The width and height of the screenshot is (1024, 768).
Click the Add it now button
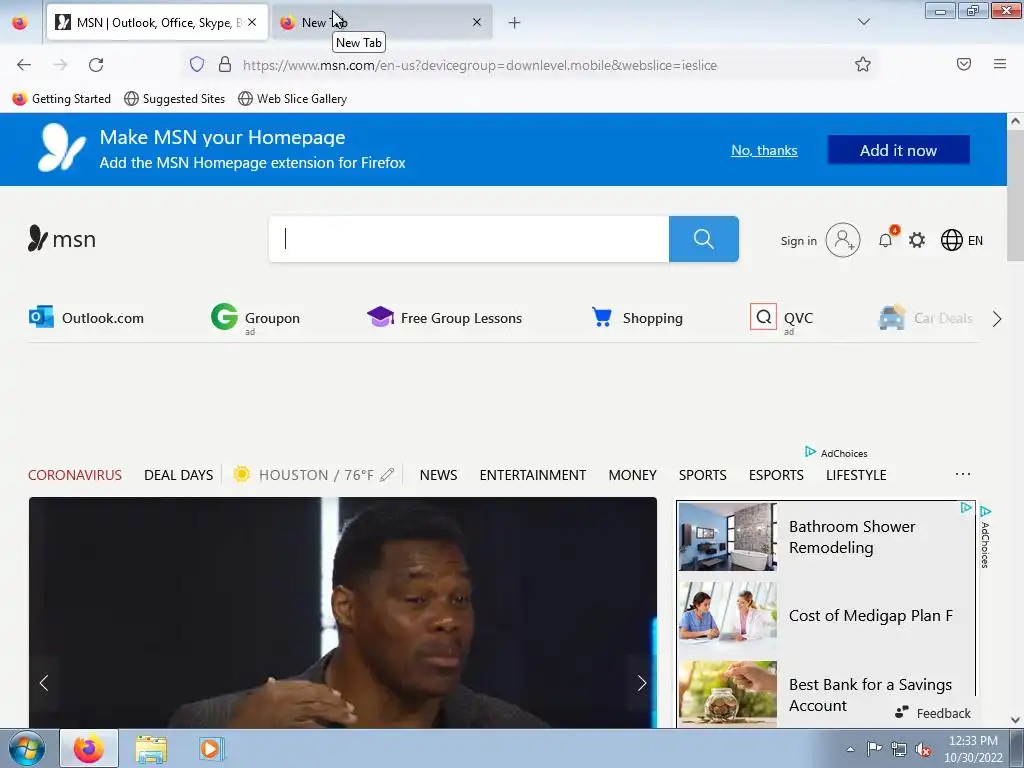click(899, 150)
